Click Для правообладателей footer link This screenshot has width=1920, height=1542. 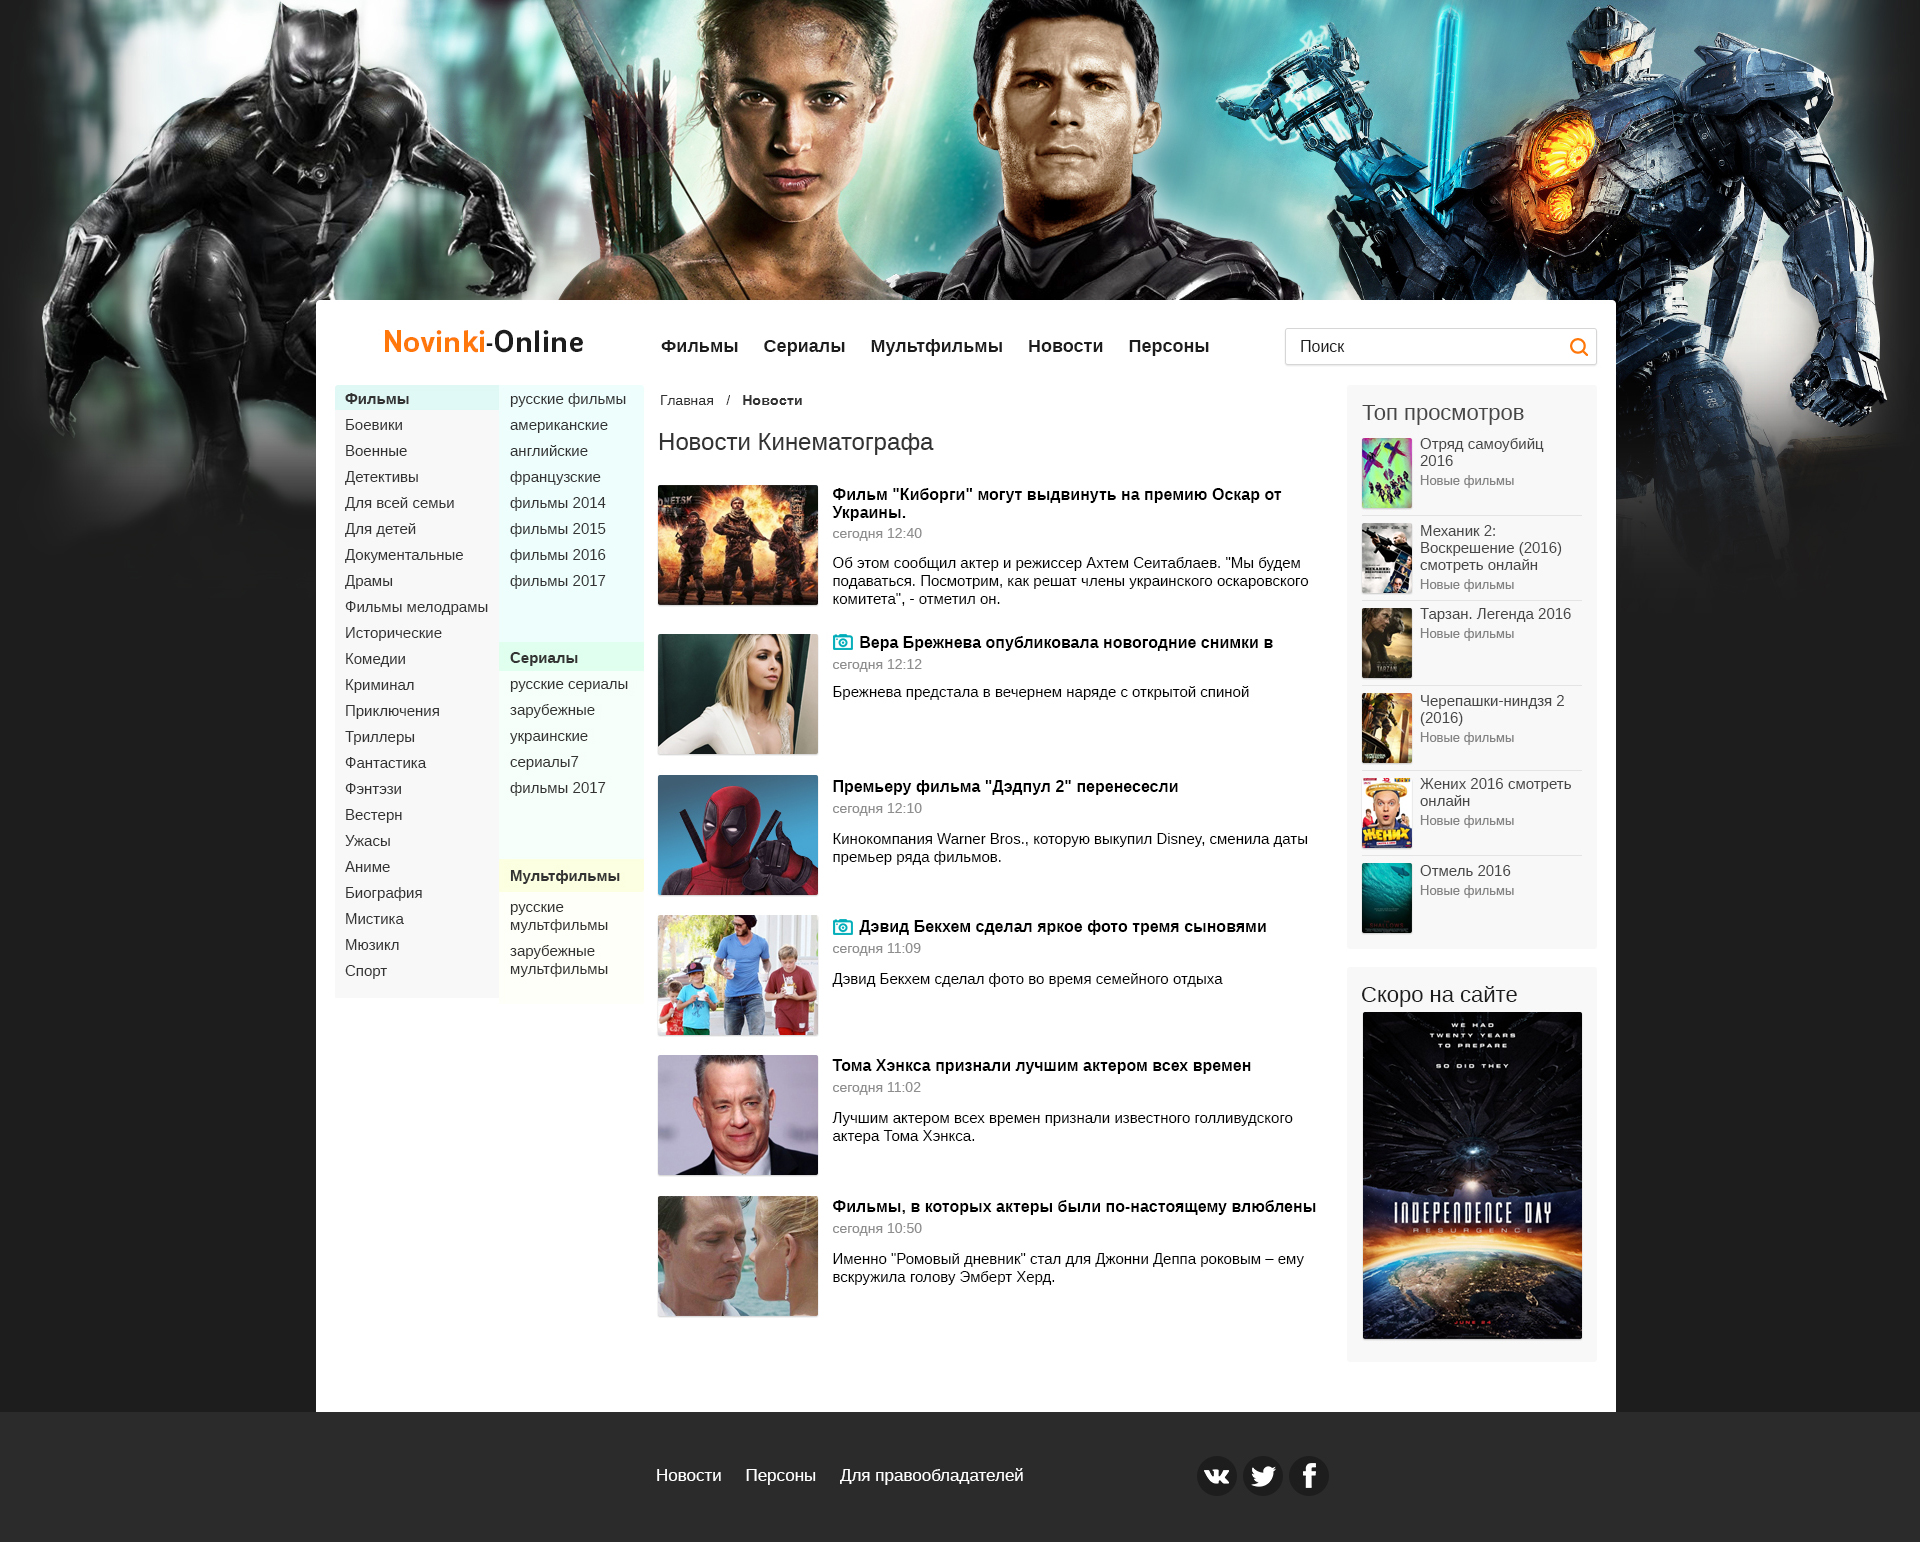(x=931, y=1475)
